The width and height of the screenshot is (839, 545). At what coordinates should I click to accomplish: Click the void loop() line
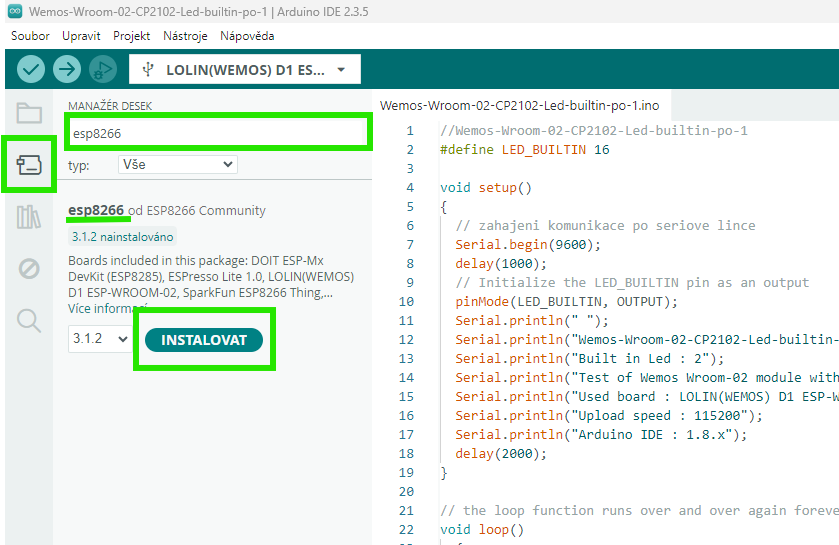(482, 529)
